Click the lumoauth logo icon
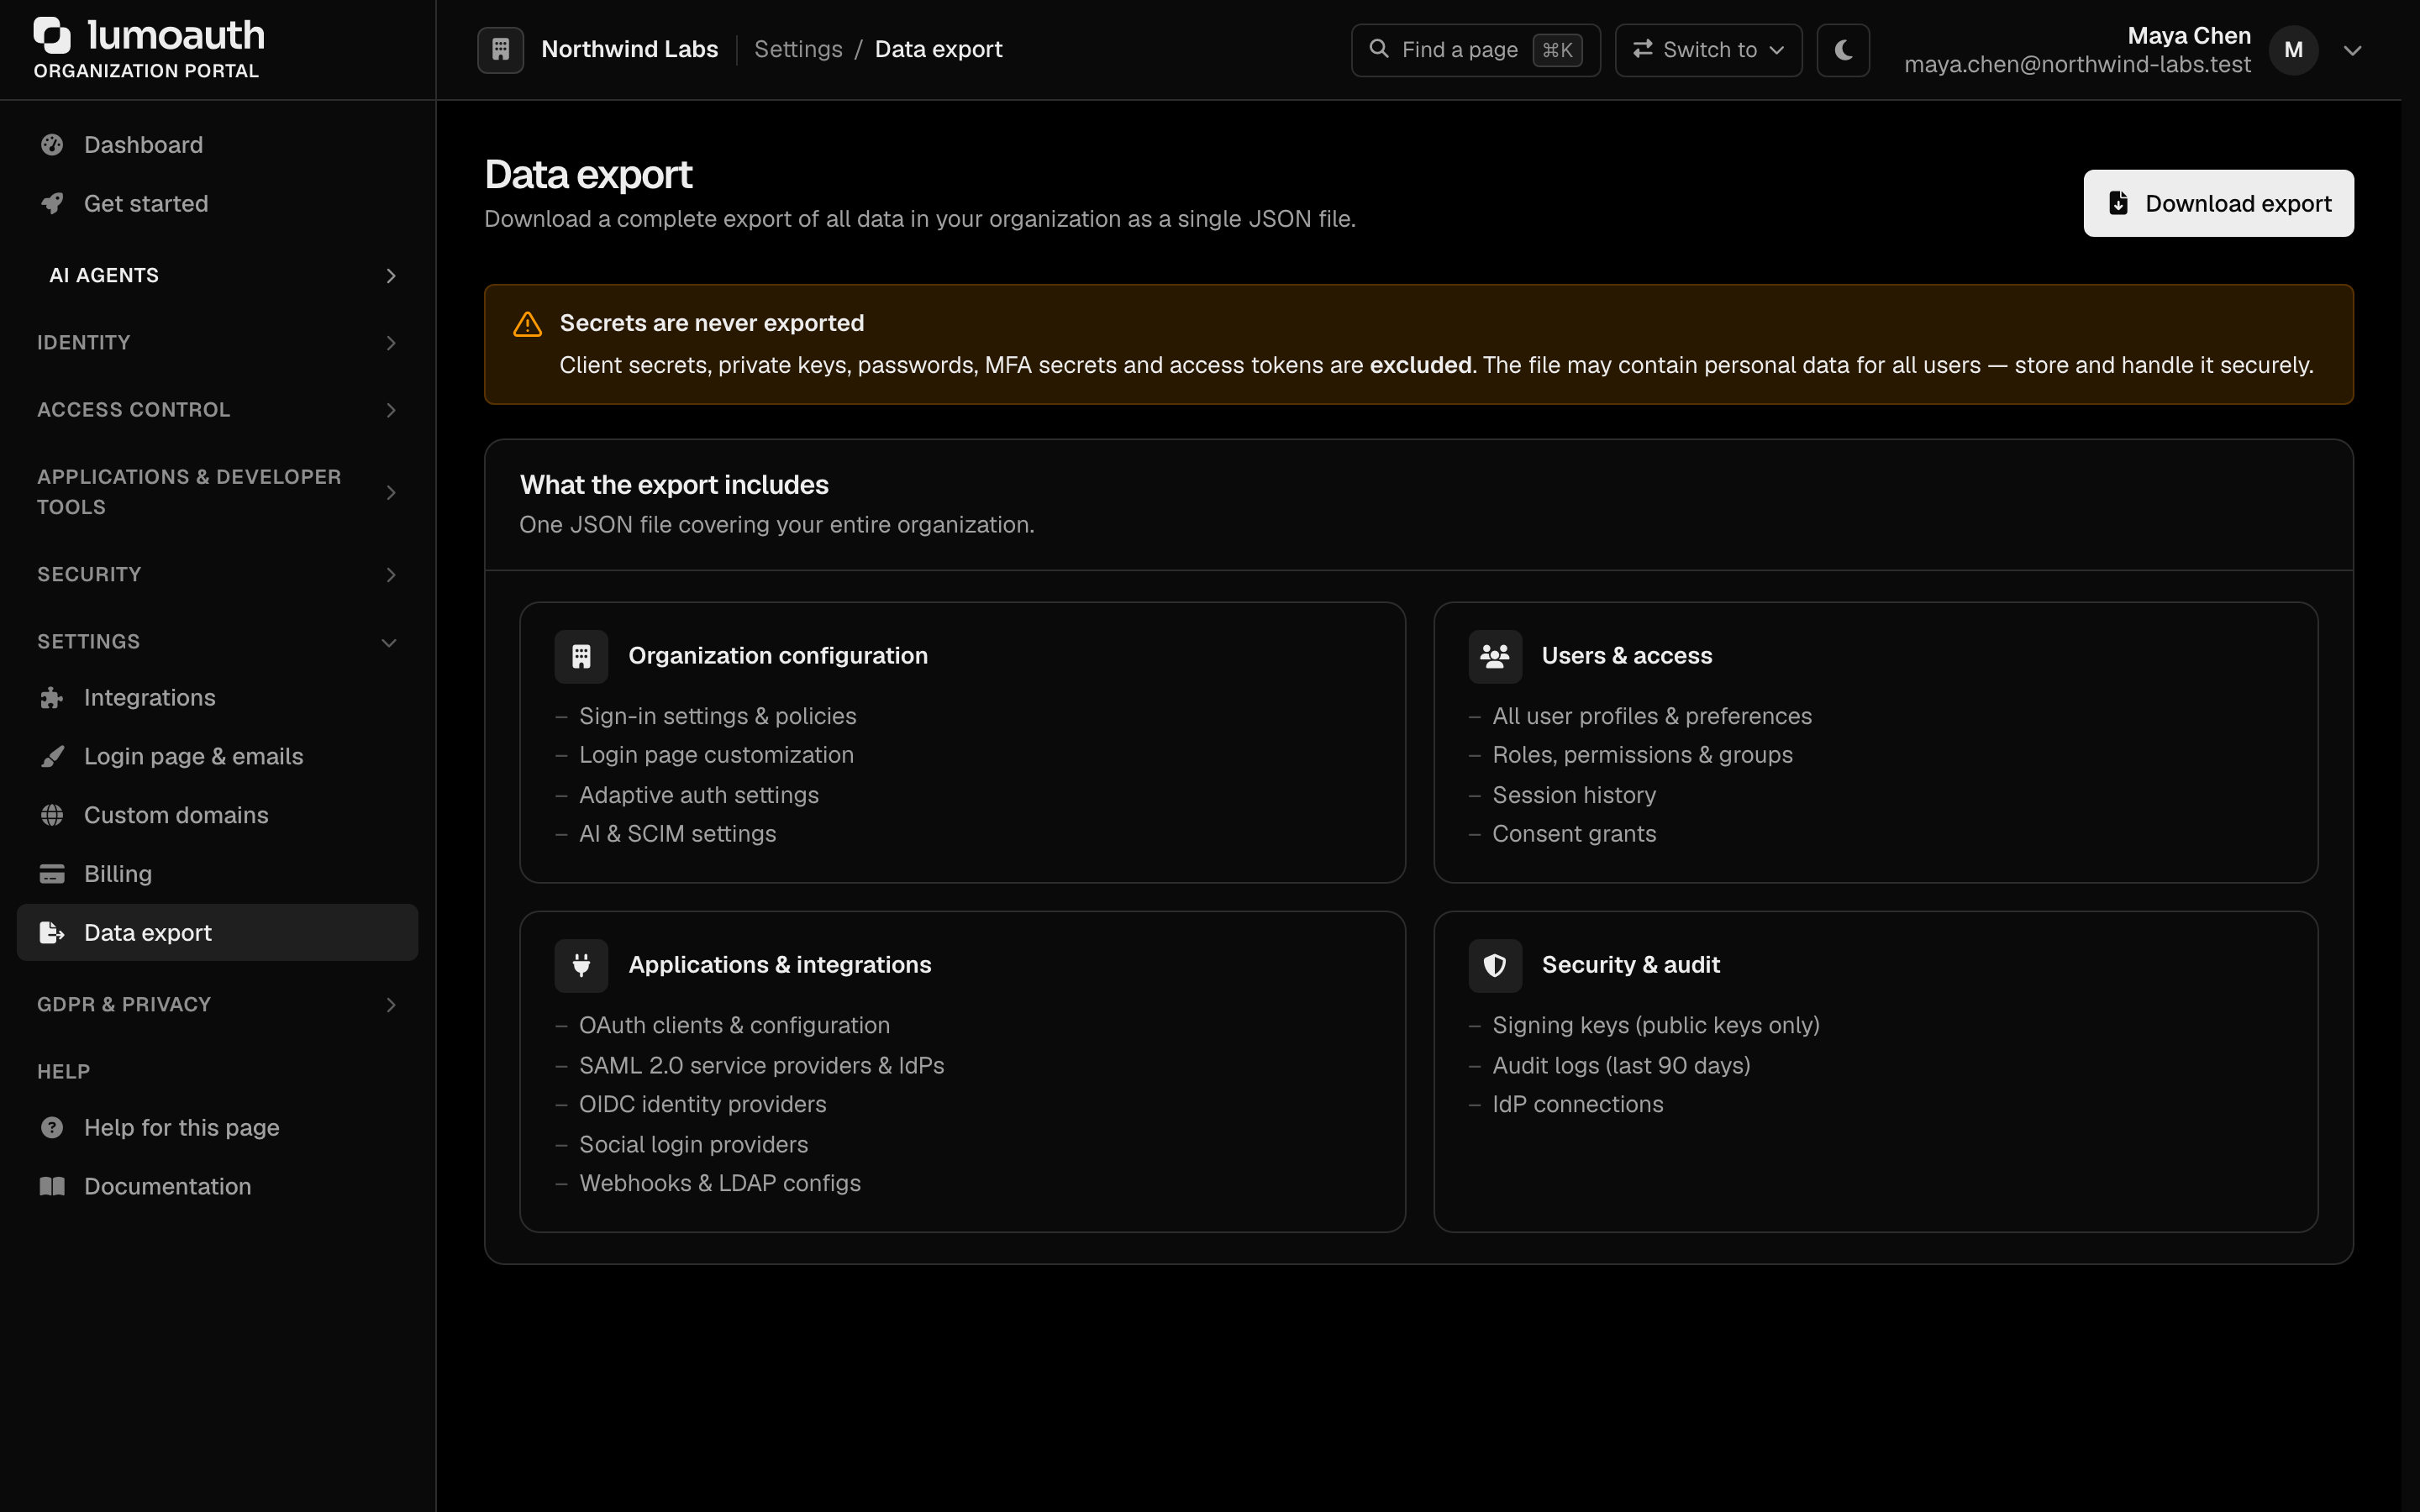Viewport: 2420px width, 1512px height. tap(53, 35)
